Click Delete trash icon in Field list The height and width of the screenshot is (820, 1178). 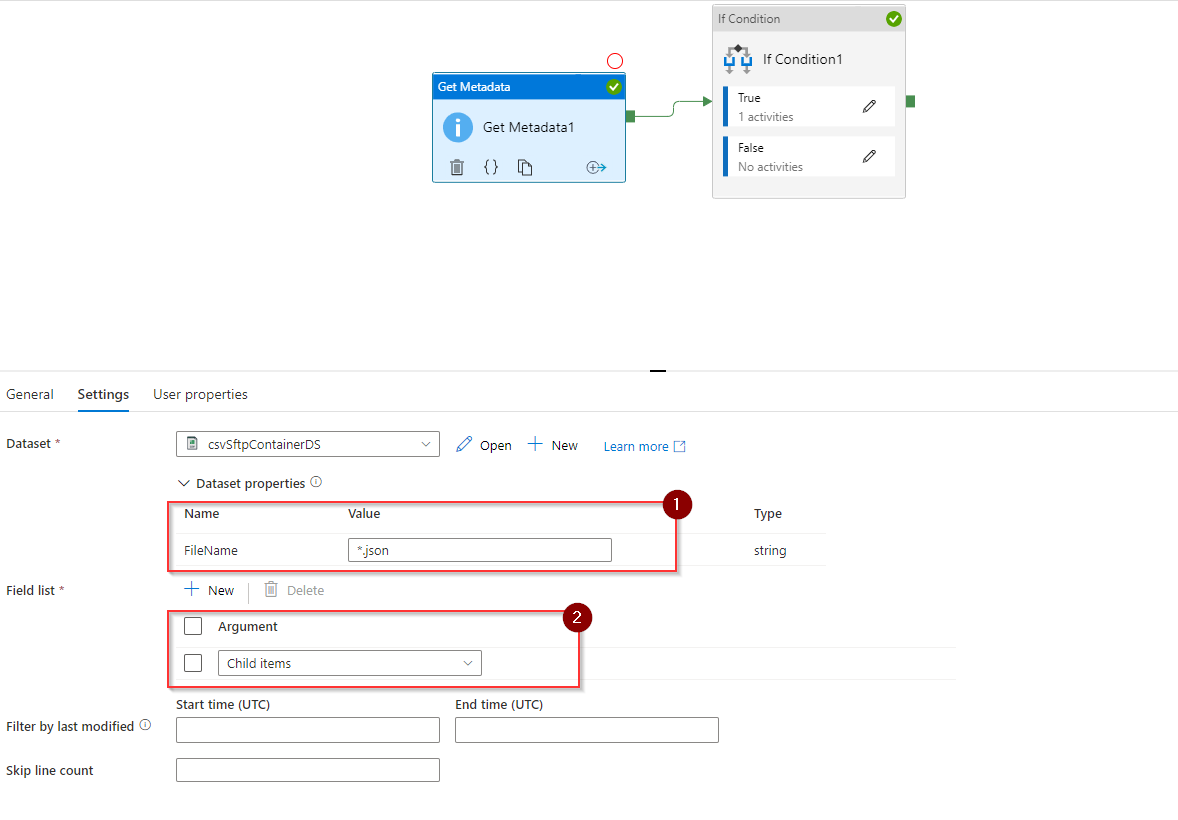(270, 589)
